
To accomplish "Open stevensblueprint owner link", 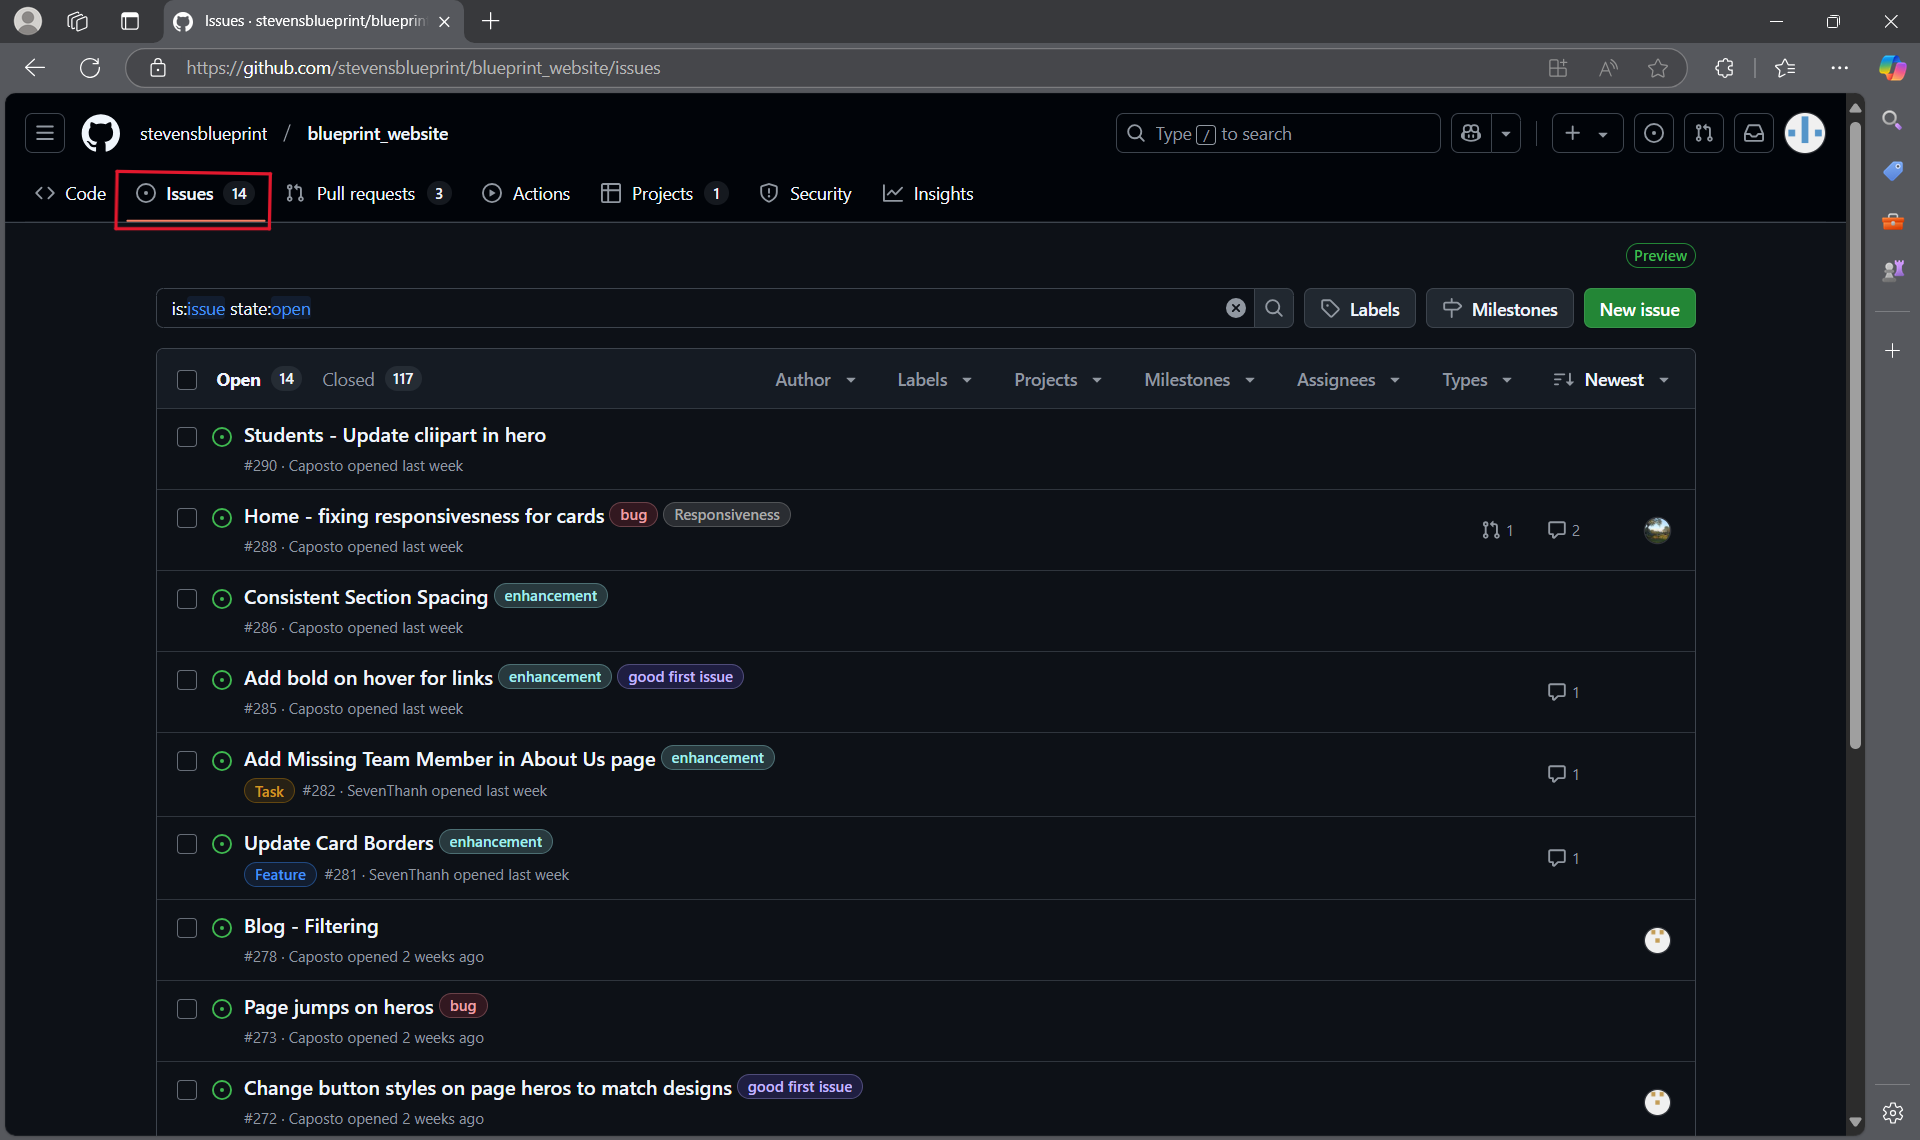I will pyautogui.click(x=203, y=133).
